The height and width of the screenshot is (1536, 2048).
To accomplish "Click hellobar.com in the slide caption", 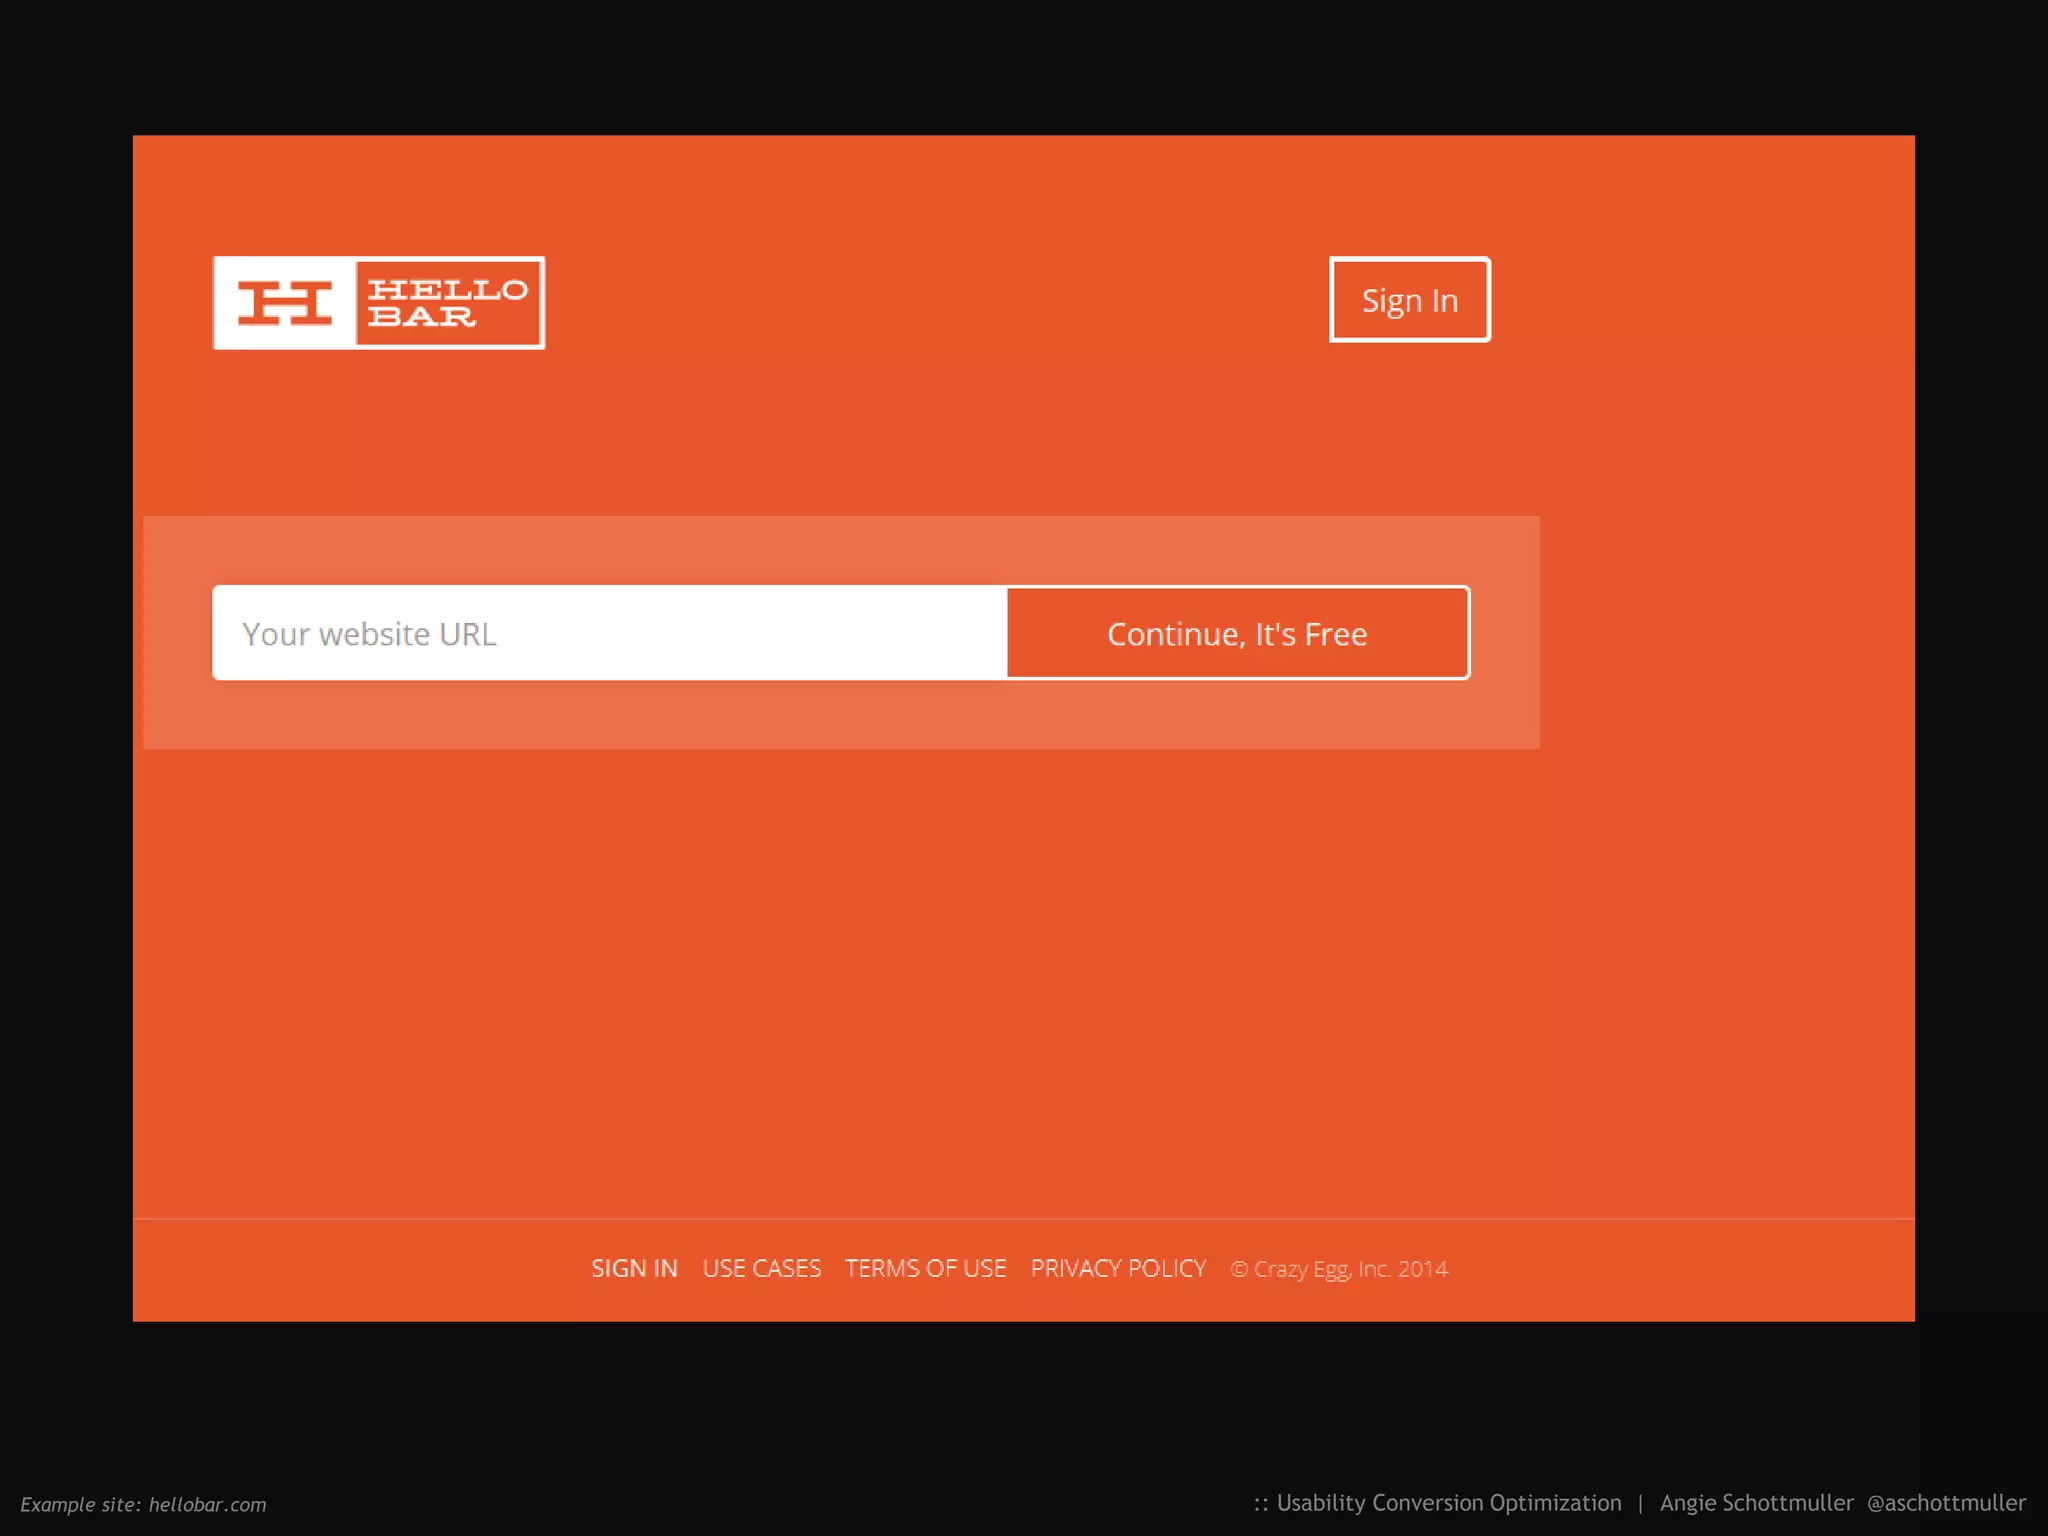I will [x=208, y=1504].
